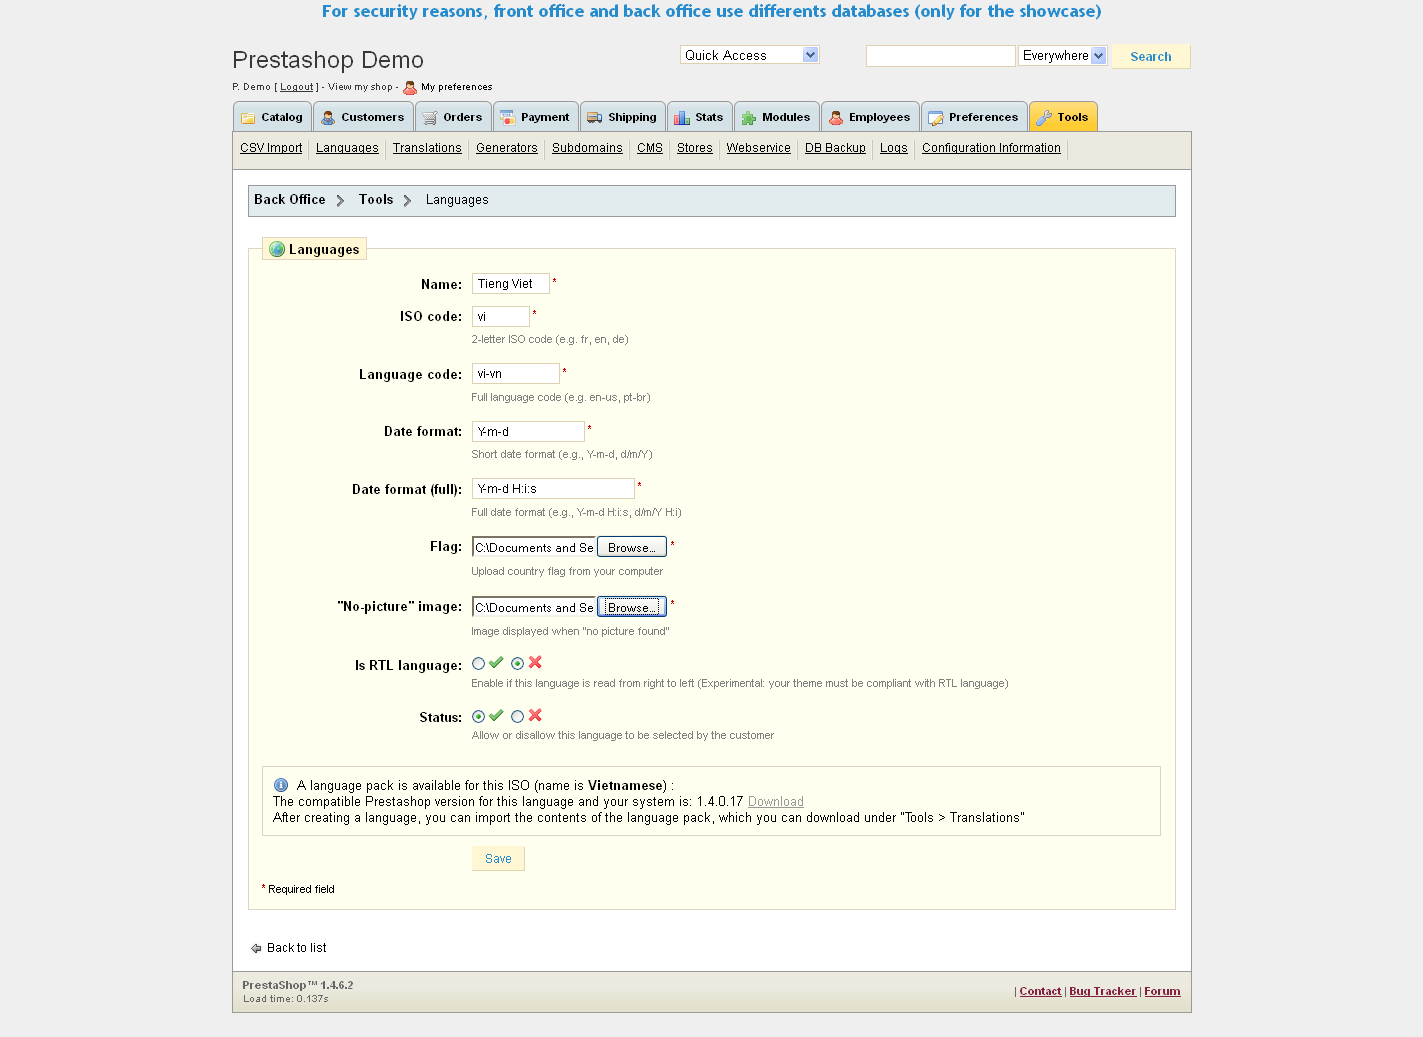Image resolution: width=1423 pixels, height=1037 pixels.
Task: Open Subdomains submenu link
Action: point(587,148)
